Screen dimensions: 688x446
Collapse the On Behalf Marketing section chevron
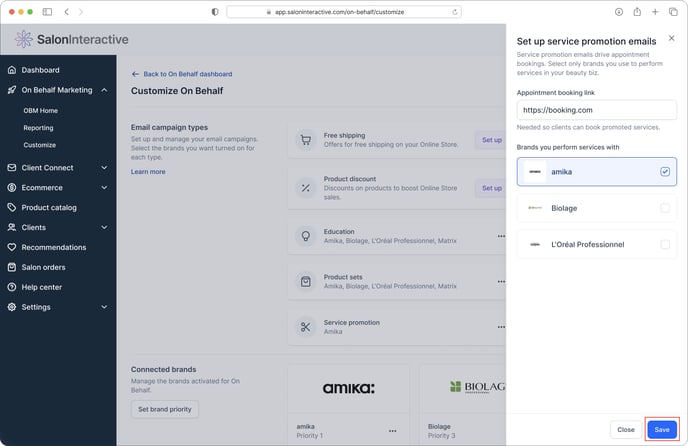pyautogui.click(x=104, y=90)
